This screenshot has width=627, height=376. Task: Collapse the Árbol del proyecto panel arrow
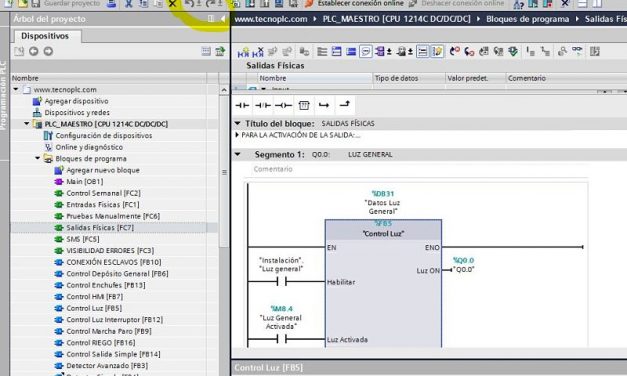[223, 19]
